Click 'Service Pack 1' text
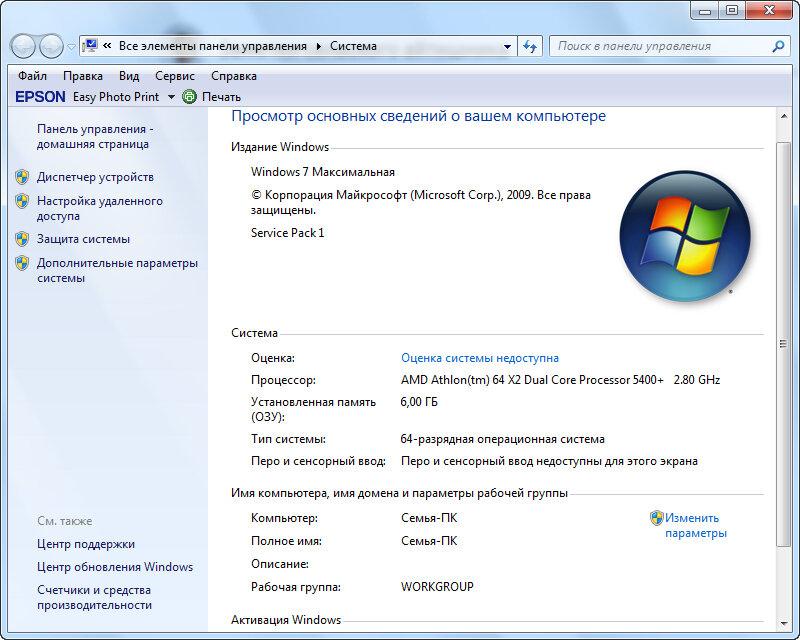Image resolution: width=800 pixels, height=640 pixels. click(x=287, y=233)
